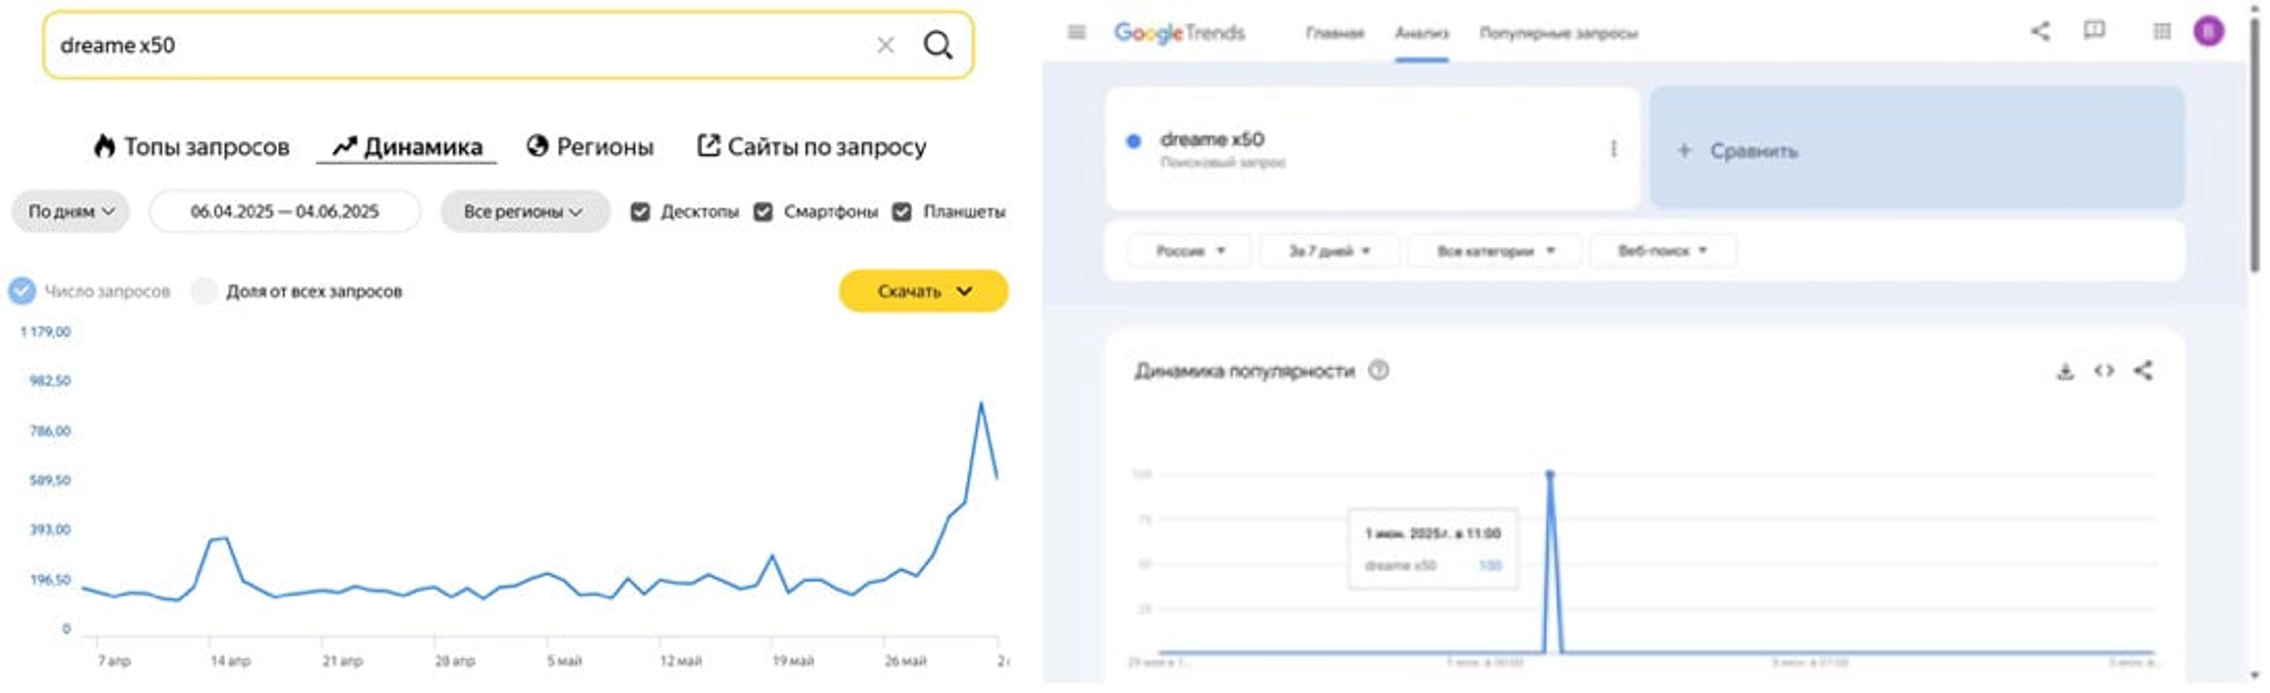Toggle the Смартфоны checkbox
The width and height of the screenshot is (2270, 693).
763,212
